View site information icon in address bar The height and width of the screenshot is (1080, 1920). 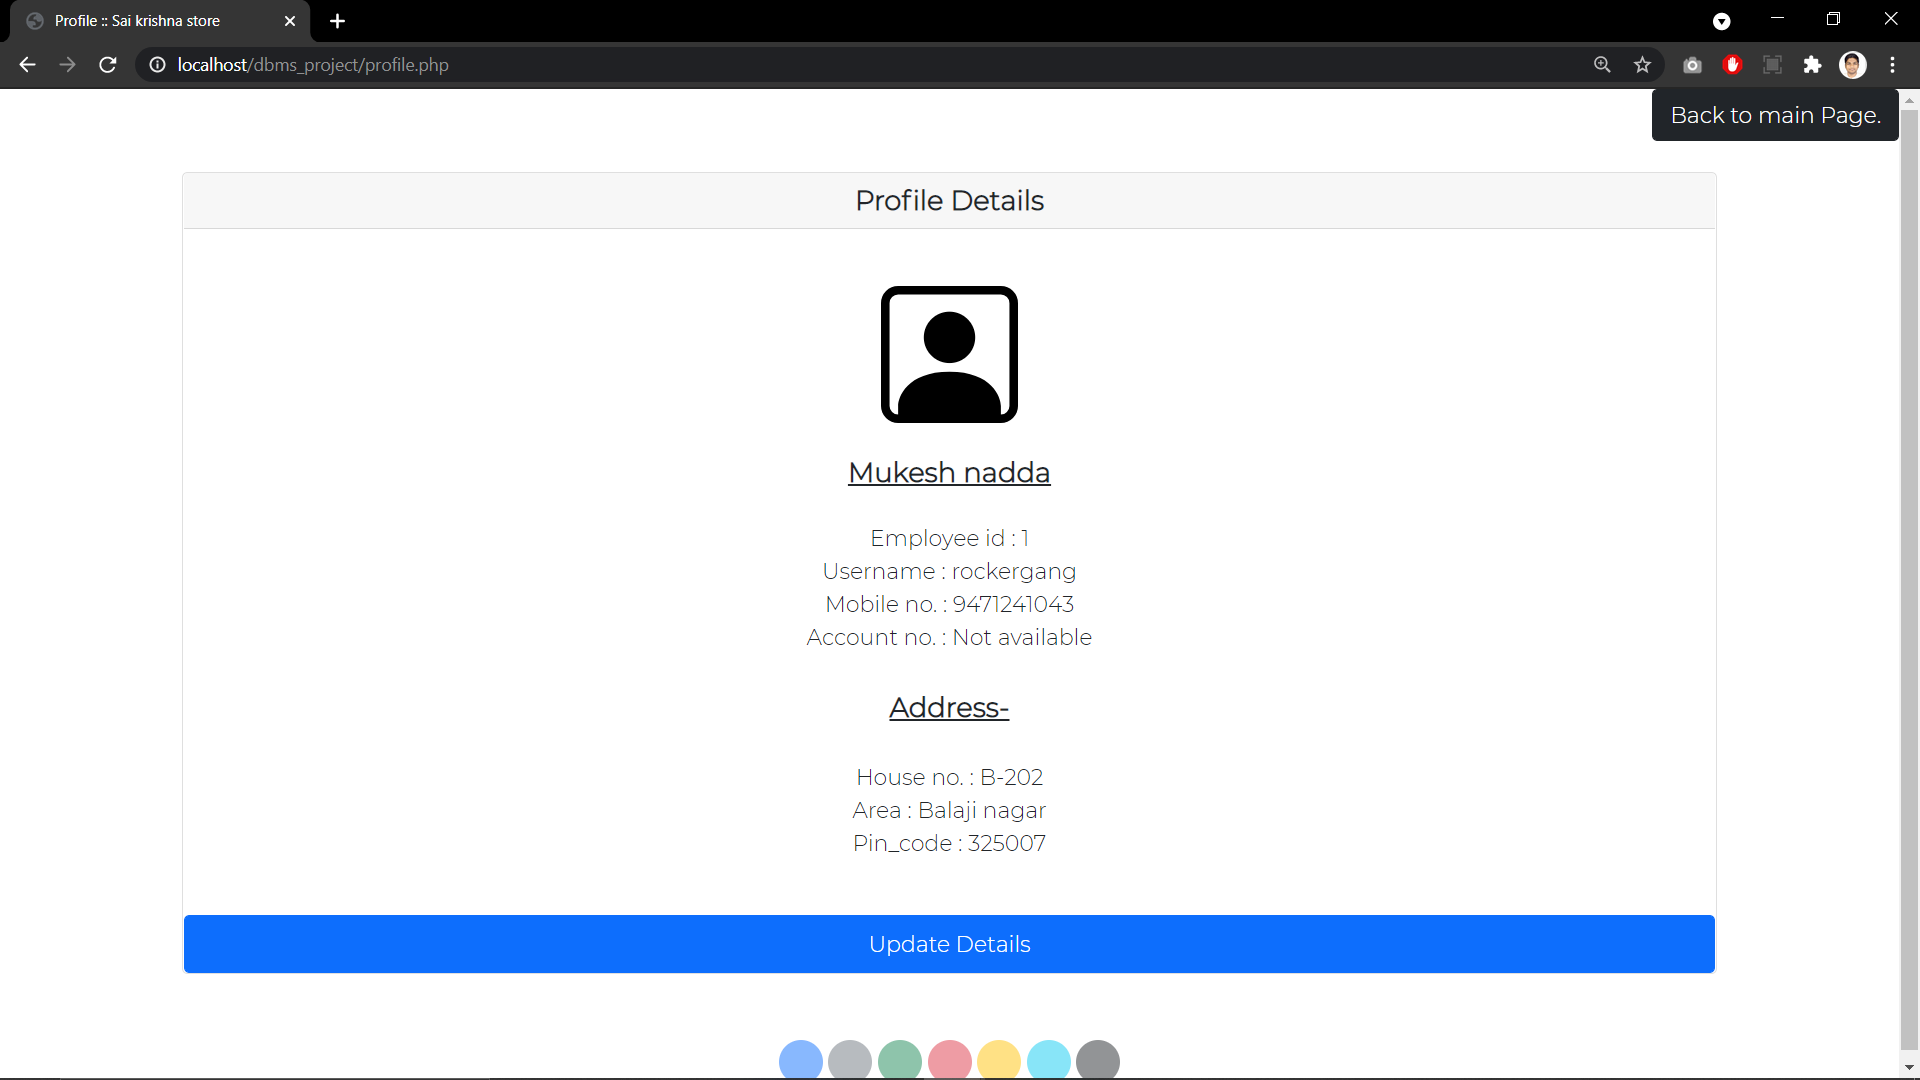157,65
